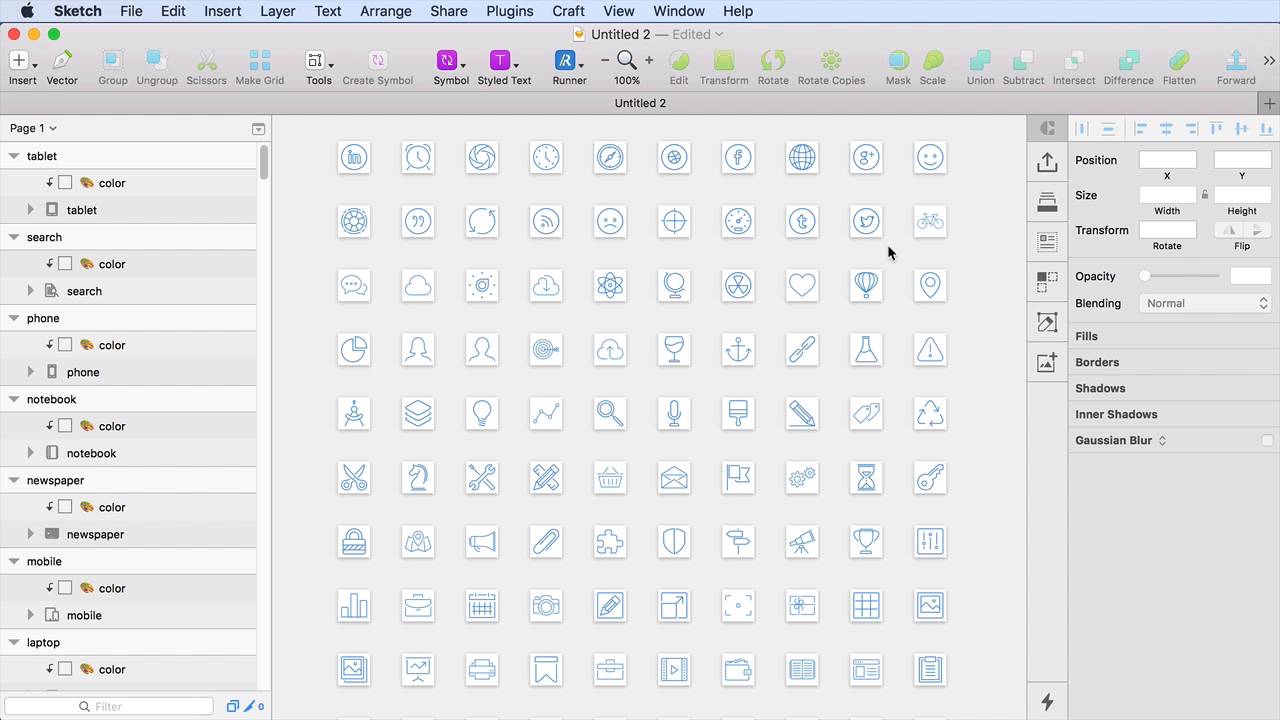Click the Filter layers search field

tap(110, 706)
